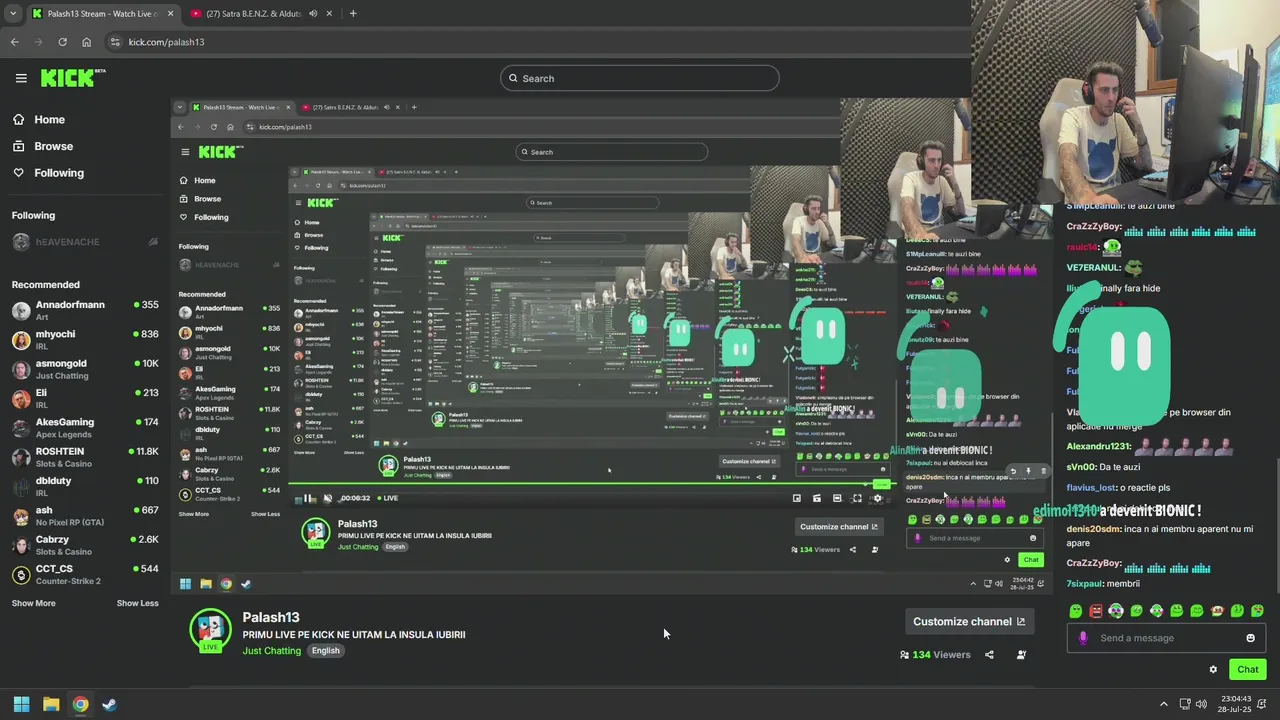This screenshot has height=720, width=1280.
Task: Open Steam from taskbar
Action: 109,704
